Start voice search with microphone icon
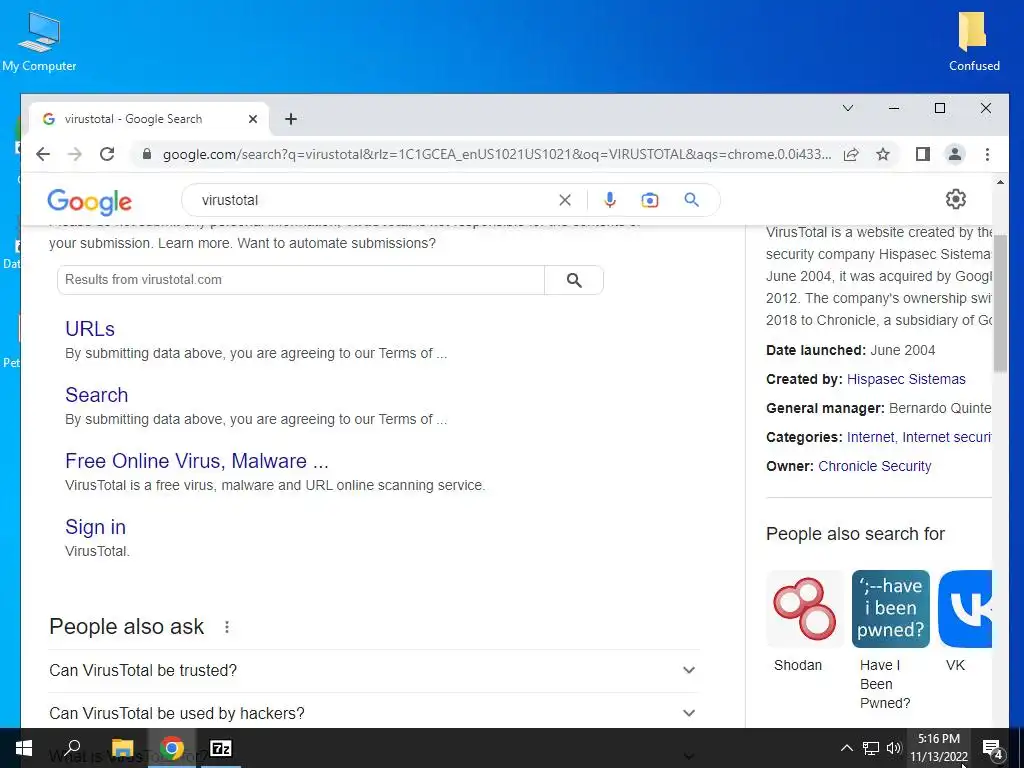1024x768 pixels. click(610, 200)
